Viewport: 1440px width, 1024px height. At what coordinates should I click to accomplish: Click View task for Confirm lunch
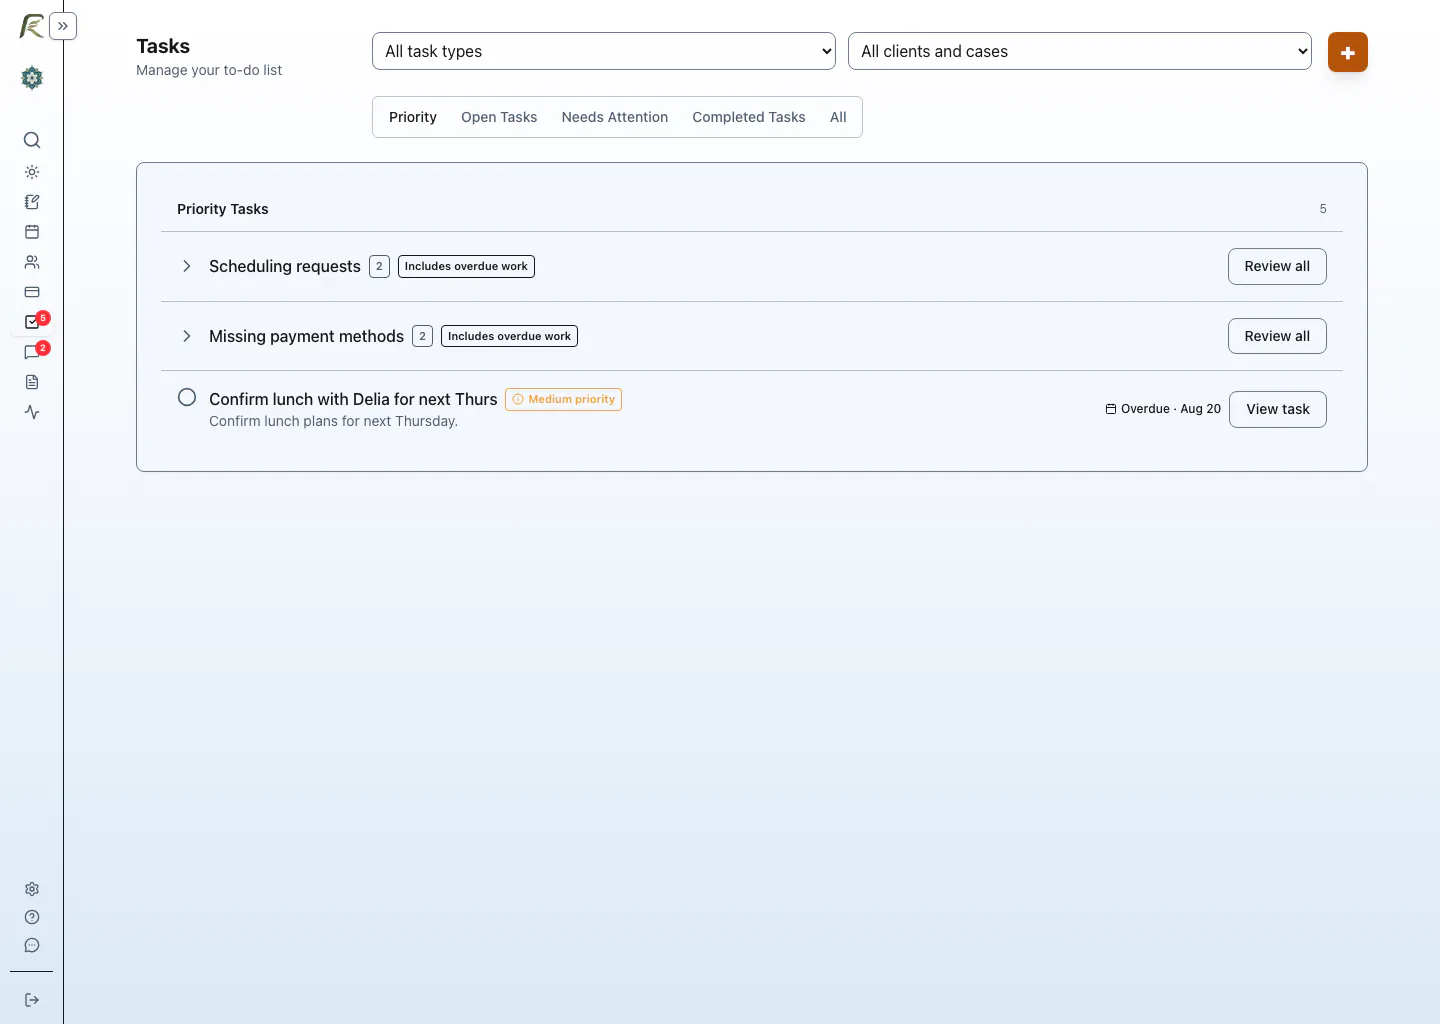[1278, 409]
